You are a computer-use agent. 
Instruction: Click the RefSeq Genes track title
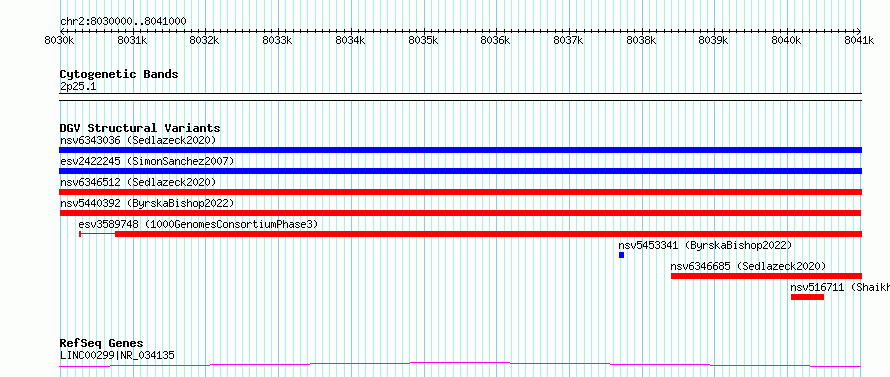101,344
